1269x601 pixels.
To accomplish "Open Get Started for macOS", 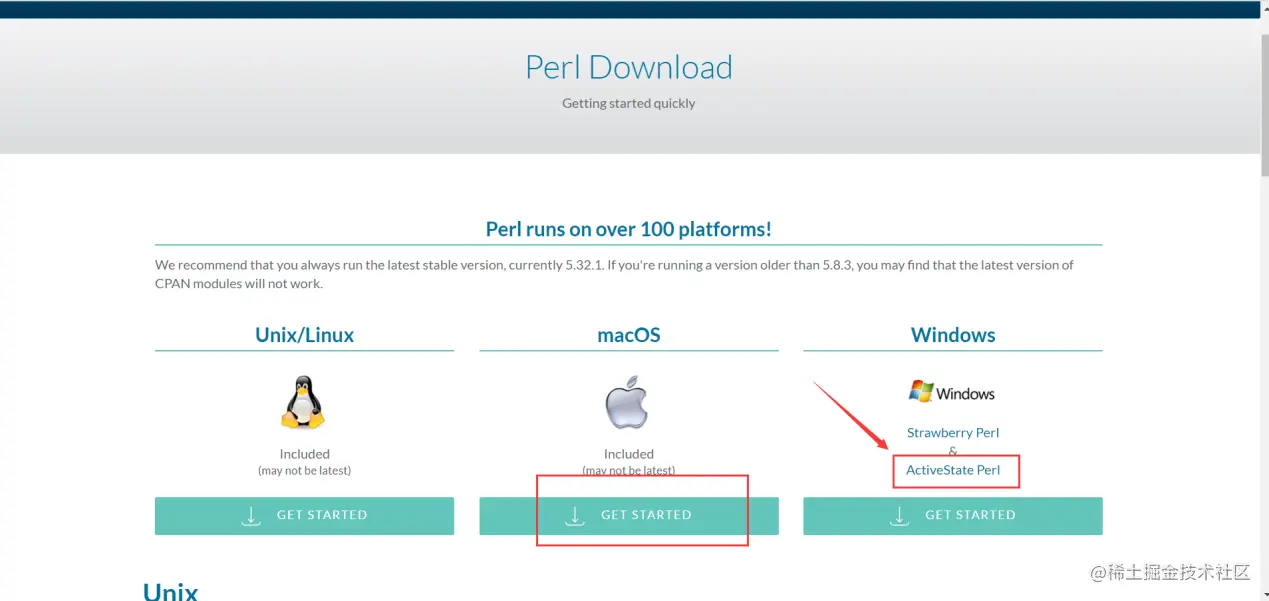I will [628, 516].
